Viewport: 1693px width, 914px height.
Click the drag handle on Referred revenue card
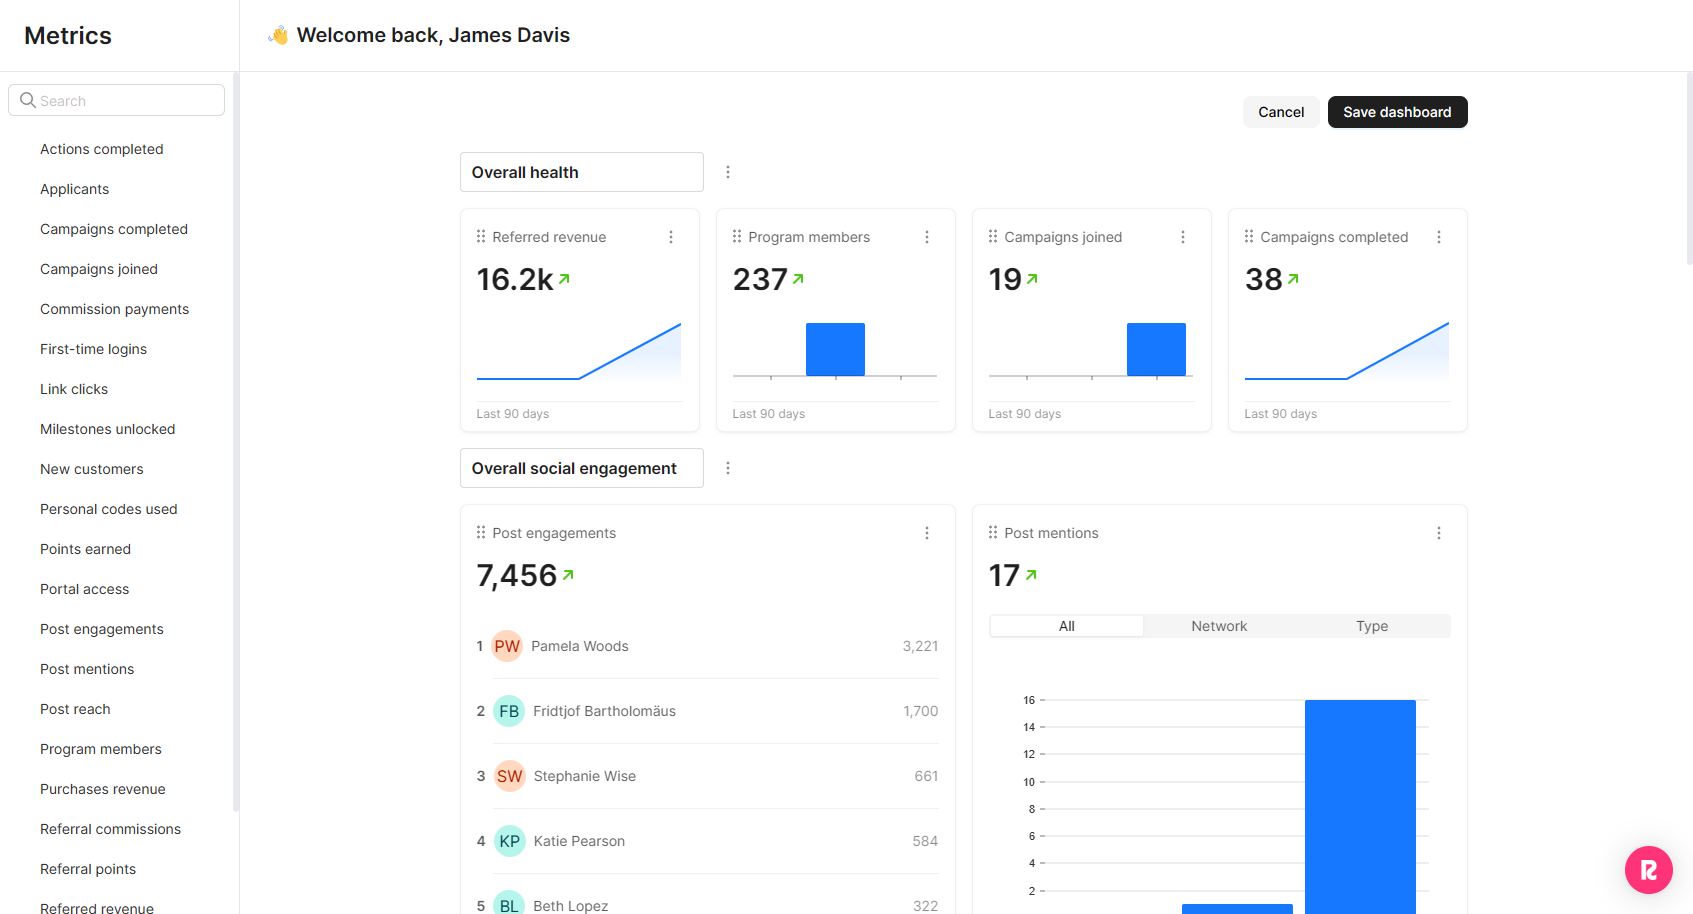pyautogui.click(x=481, y=237)
